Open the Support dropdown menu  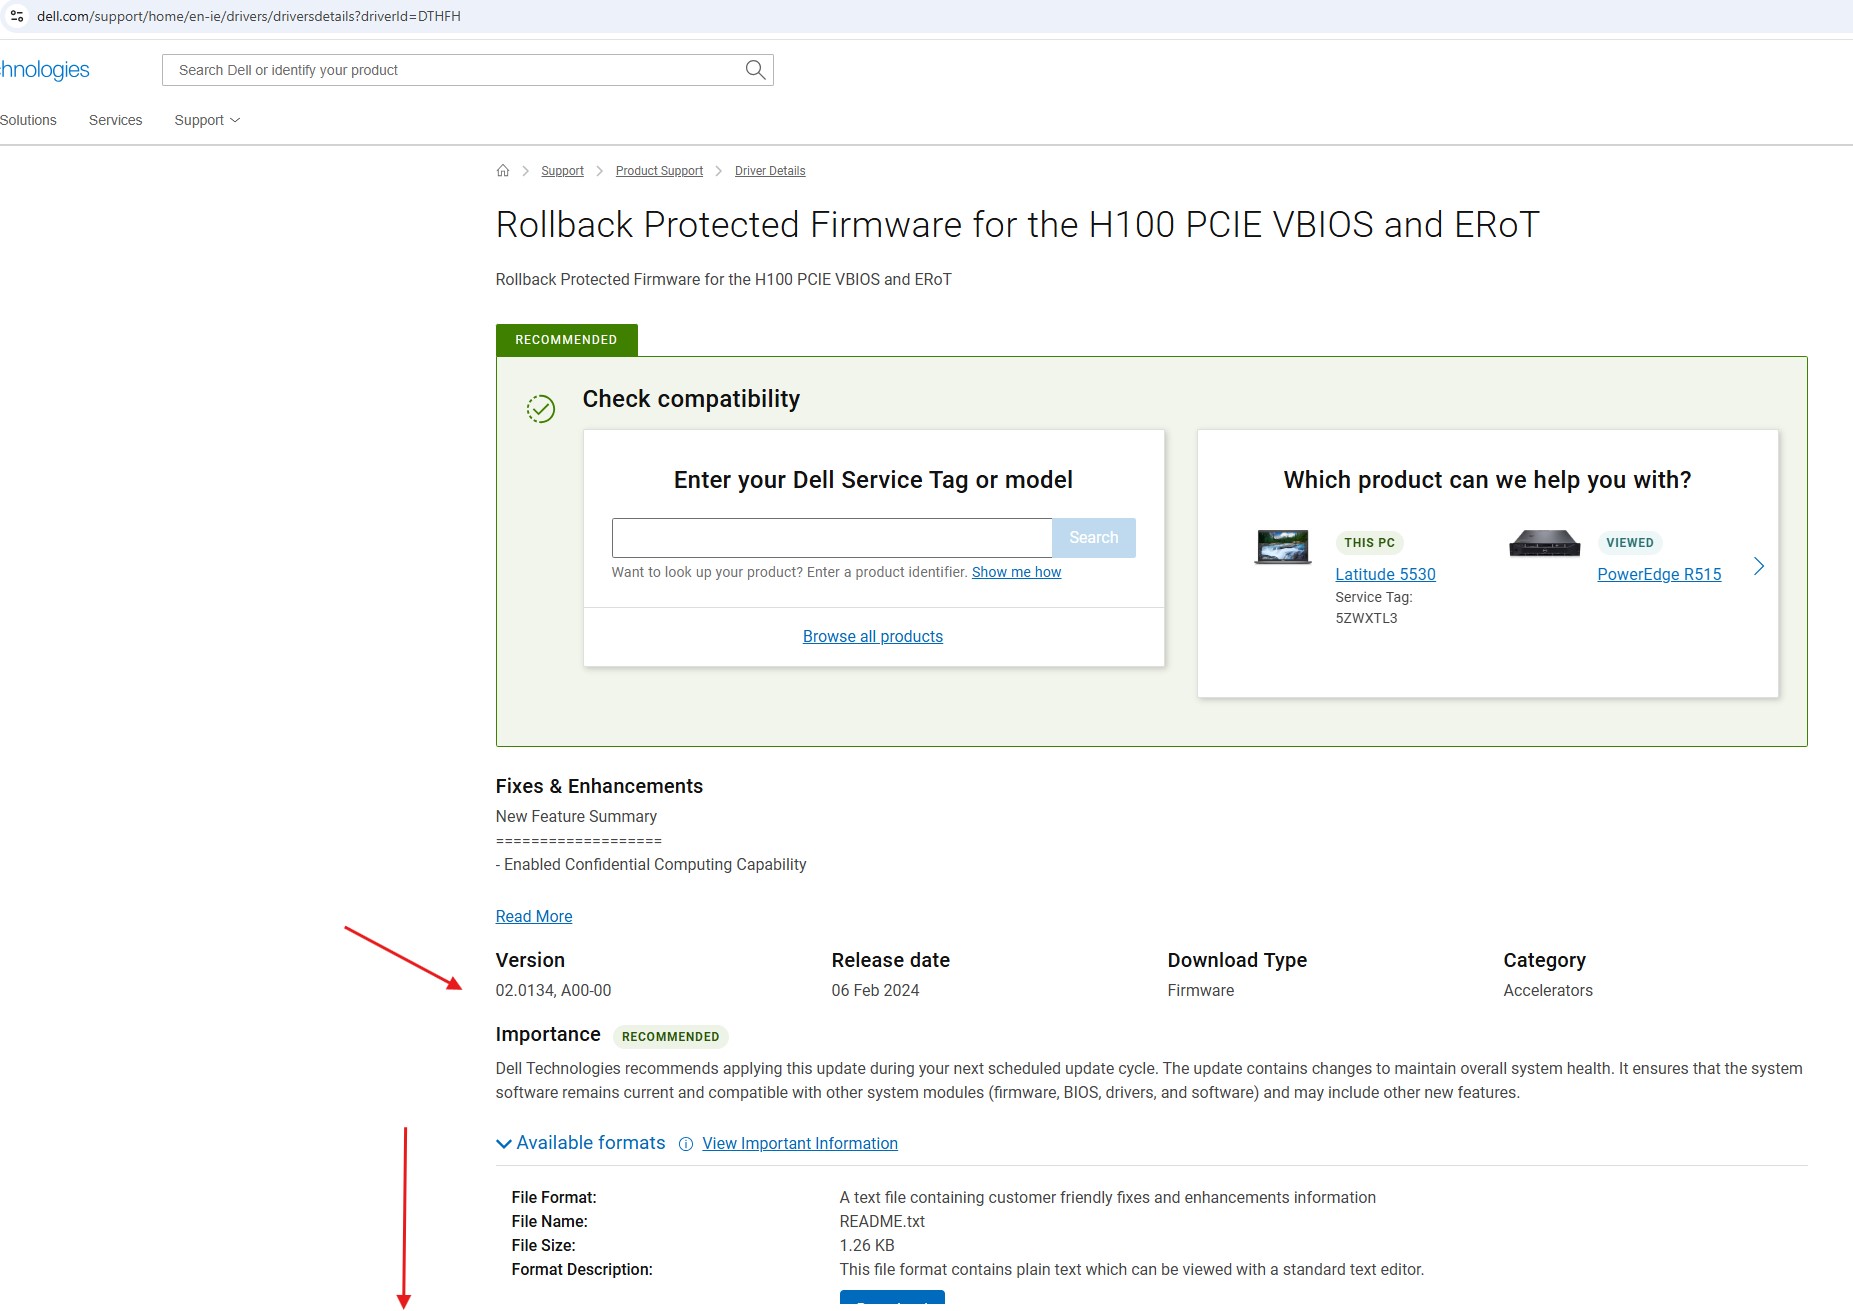[206, 119]
